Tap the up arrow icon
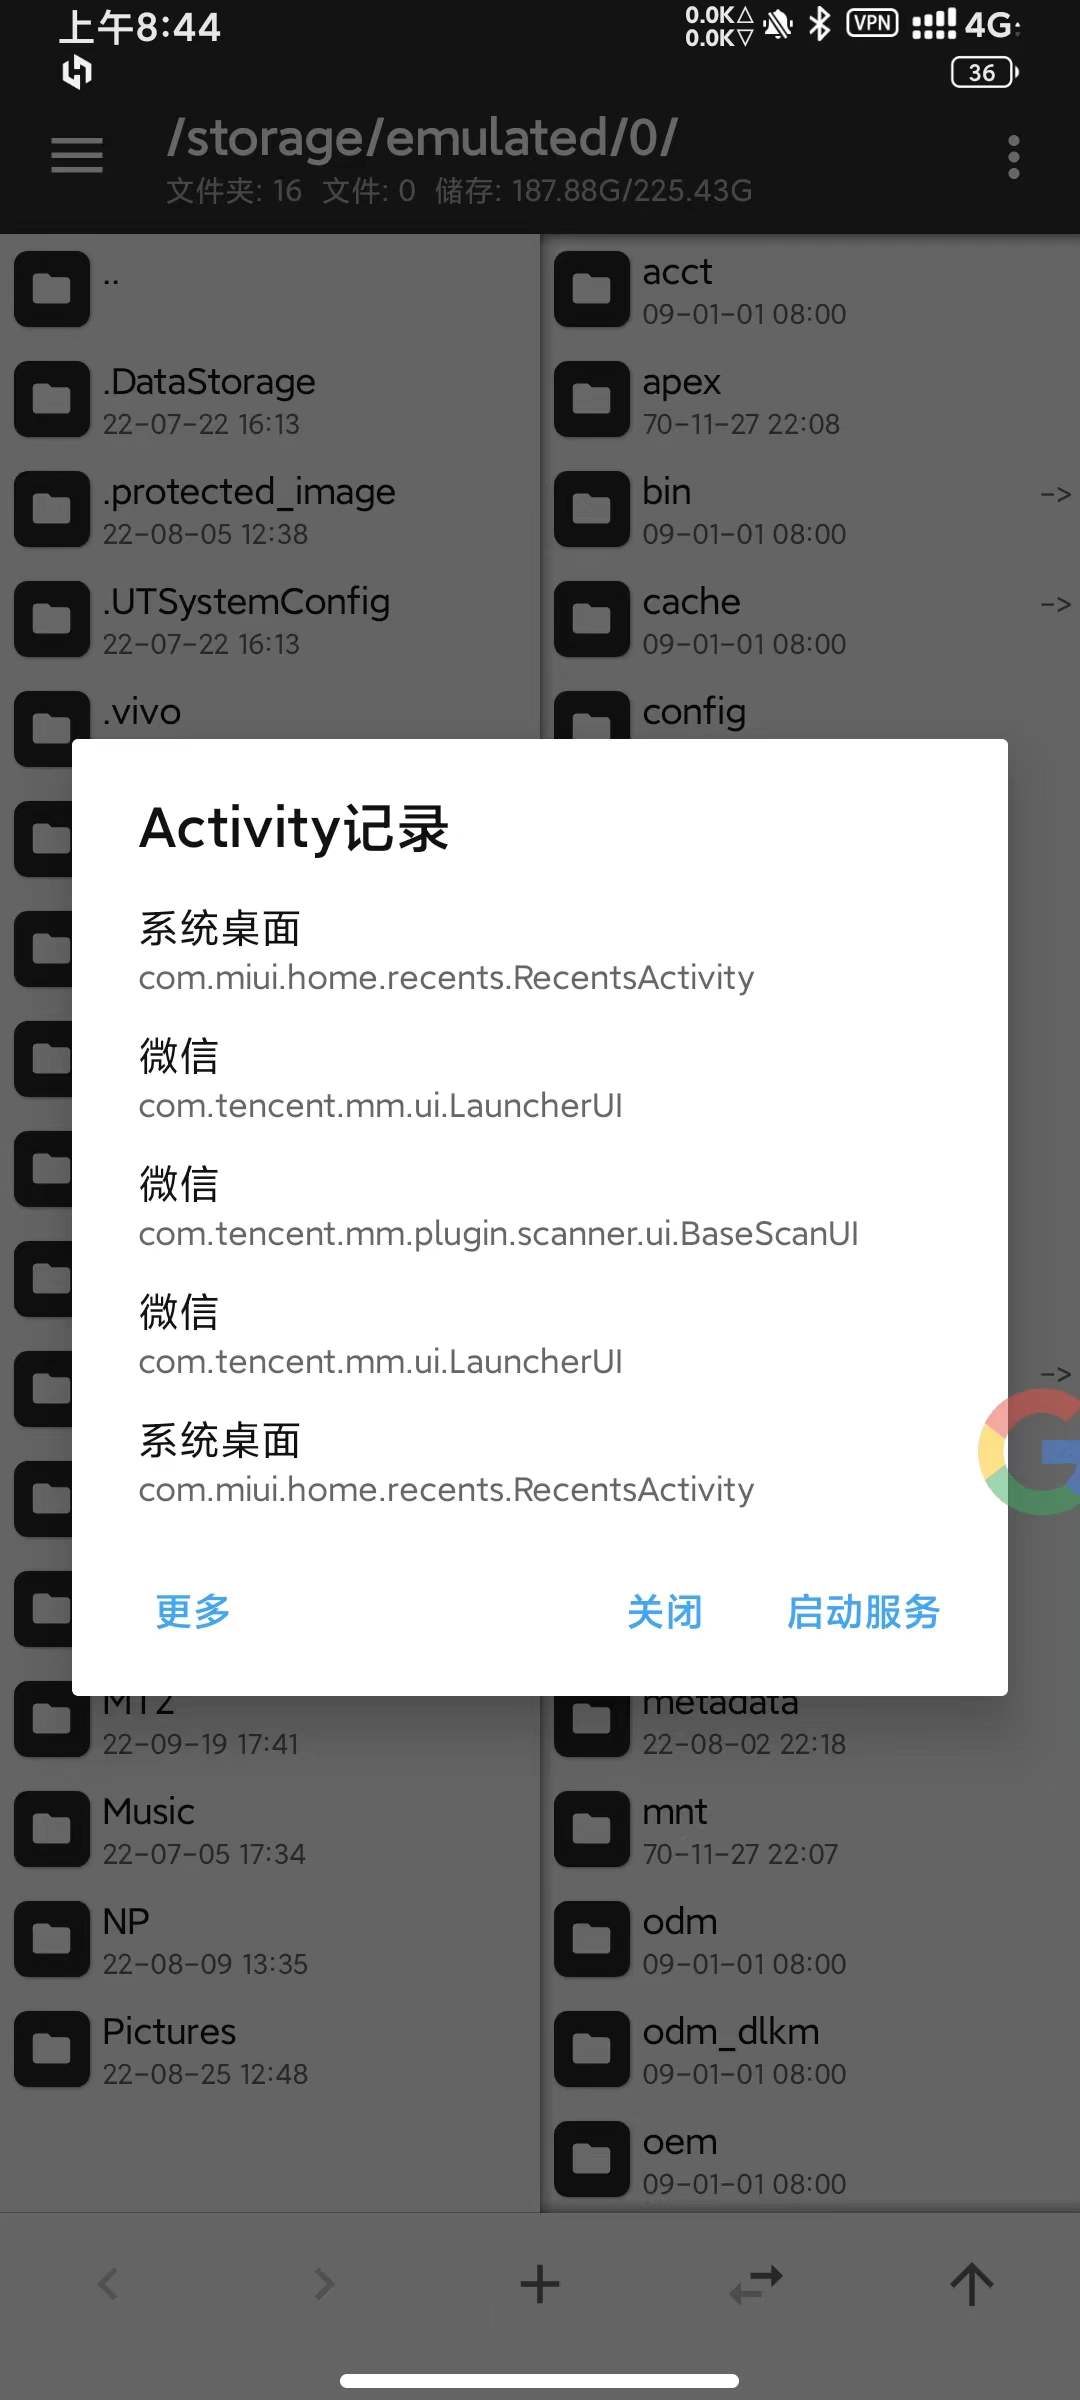Screen dimensions: 1080x2400 [971, 2284]
